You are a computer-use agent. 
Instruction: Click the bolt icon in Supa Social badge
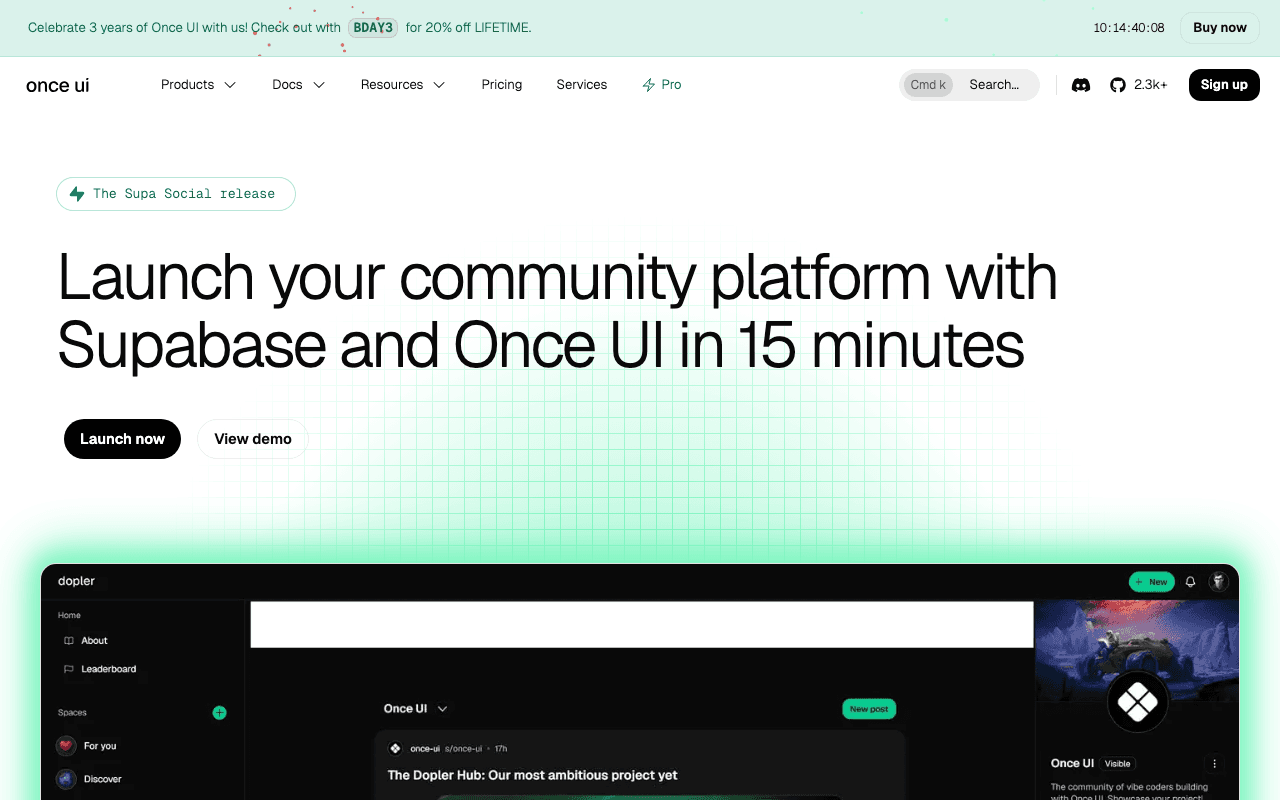pos(77,194)
